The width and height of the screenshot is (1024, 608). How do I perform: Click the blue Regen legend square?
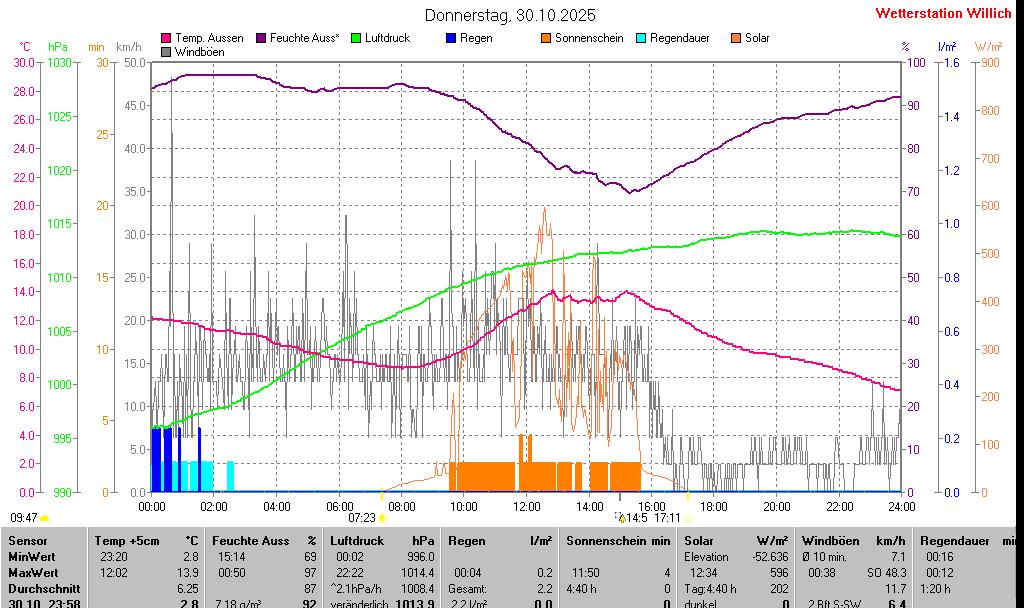(x=451, y=38)
